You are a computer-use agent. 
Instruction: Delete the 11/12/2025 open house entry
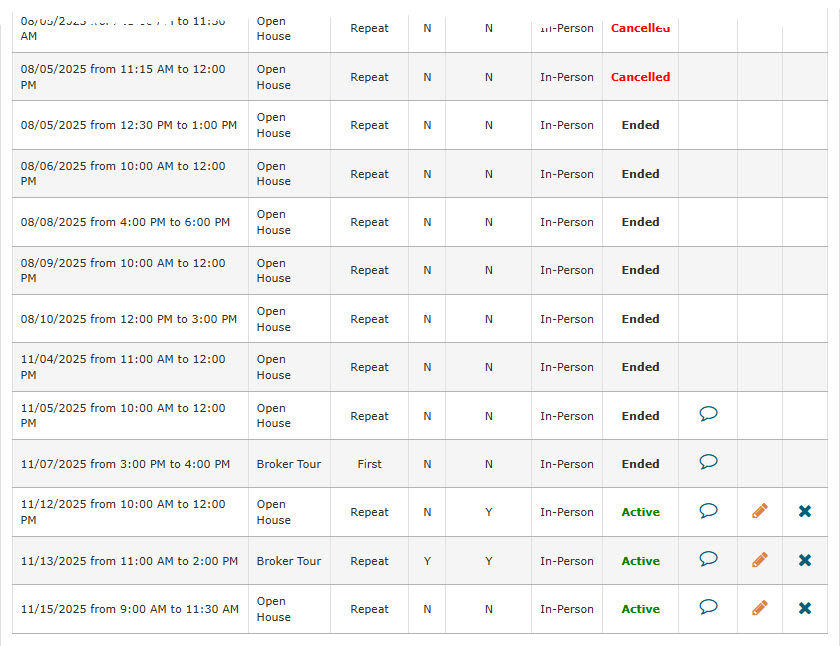click(x=805, y=512)
